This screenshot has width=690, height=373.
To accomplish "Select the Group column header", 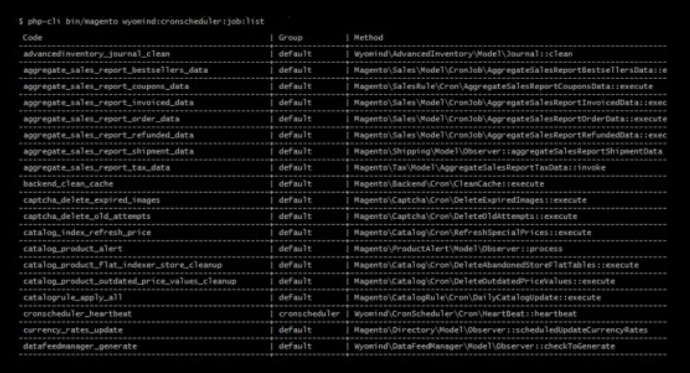I will [x=290, y=37].
